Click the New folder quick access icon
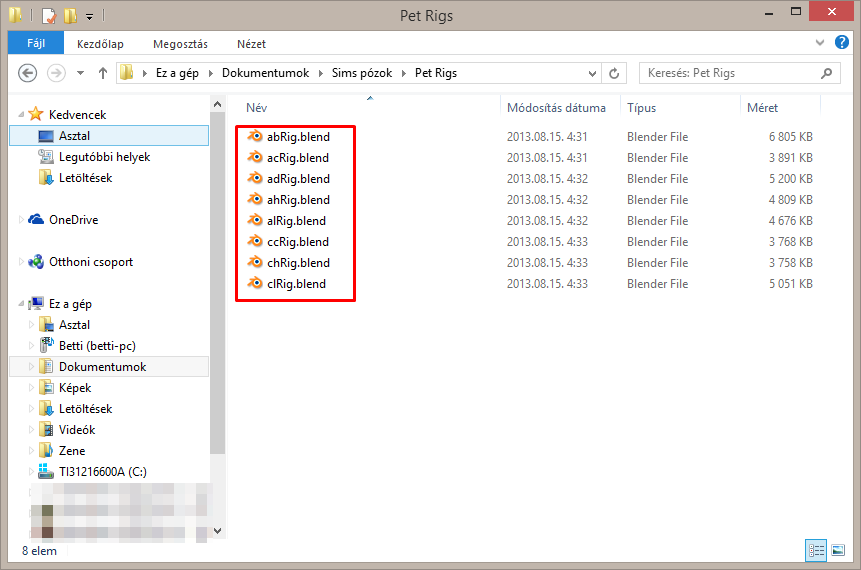 pos(70,15)
